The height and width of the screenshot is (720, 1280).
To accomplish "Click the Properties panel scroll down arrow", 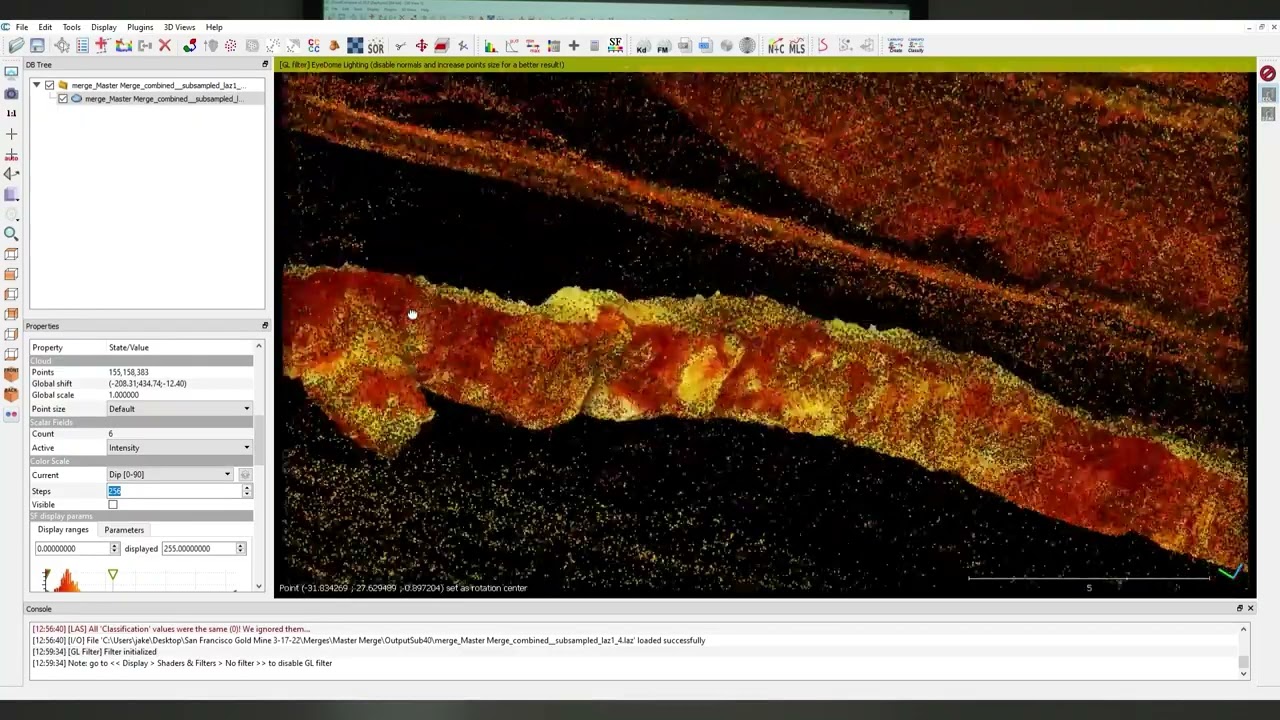I will coord(258,587).
